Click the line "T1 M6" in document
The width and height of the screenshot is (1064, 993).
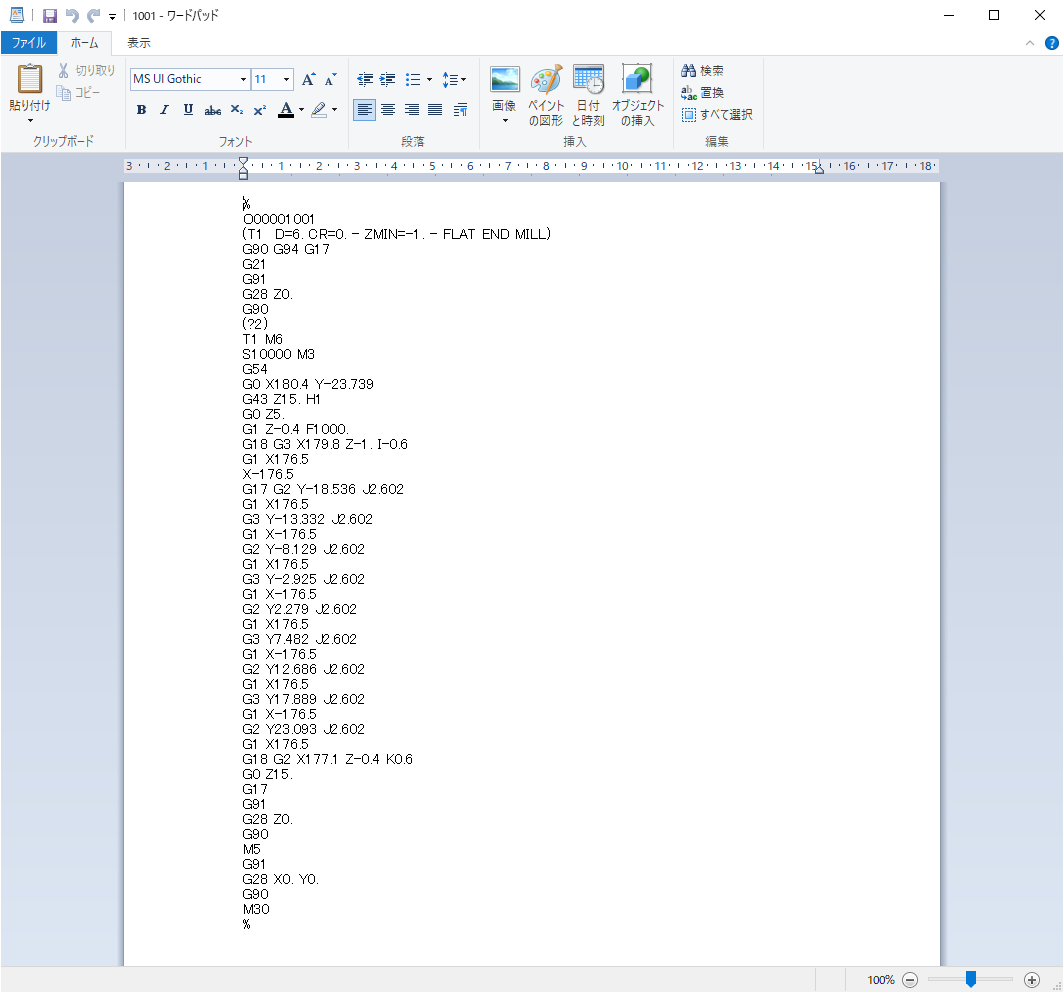click(263, 339)
